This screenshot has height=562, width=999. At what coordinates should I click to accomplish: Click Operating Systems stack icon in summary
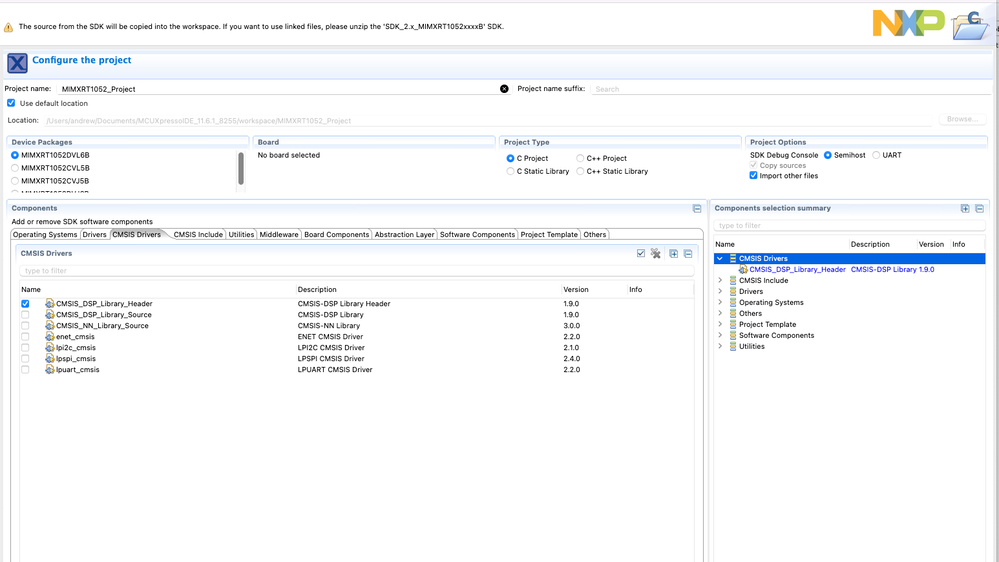tap(733, 302)
